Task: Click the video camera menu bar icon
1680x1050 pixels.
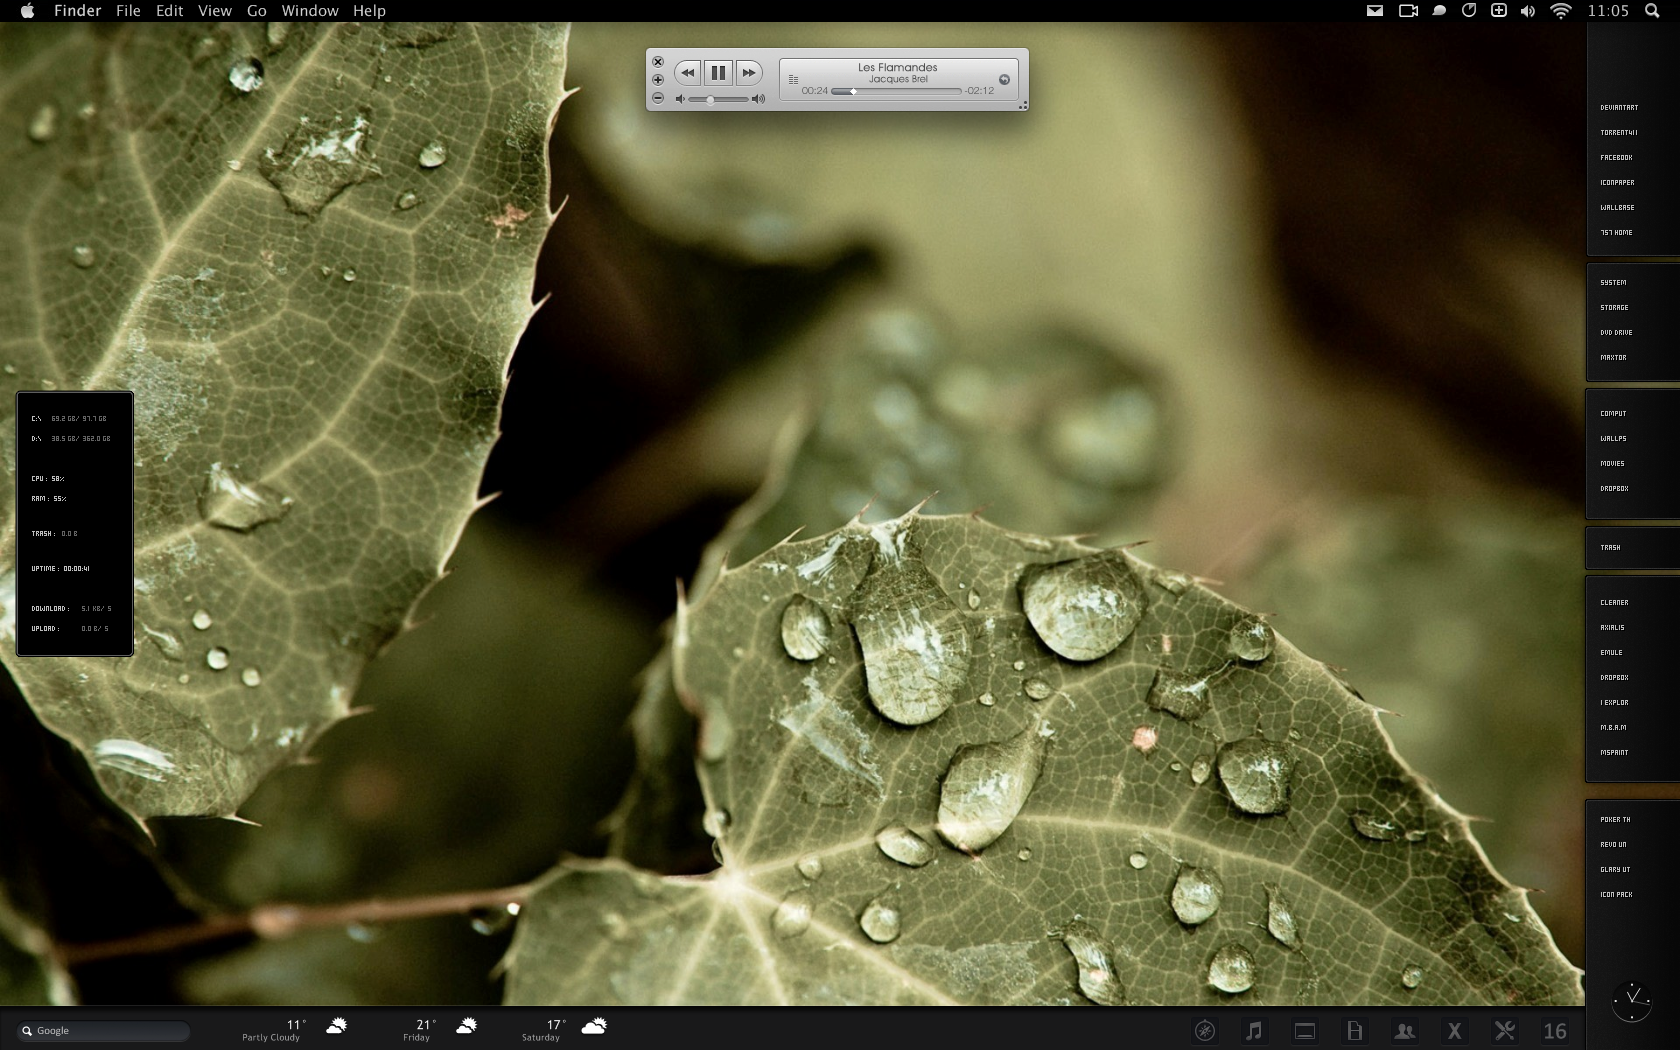Action: [1408, 11]
